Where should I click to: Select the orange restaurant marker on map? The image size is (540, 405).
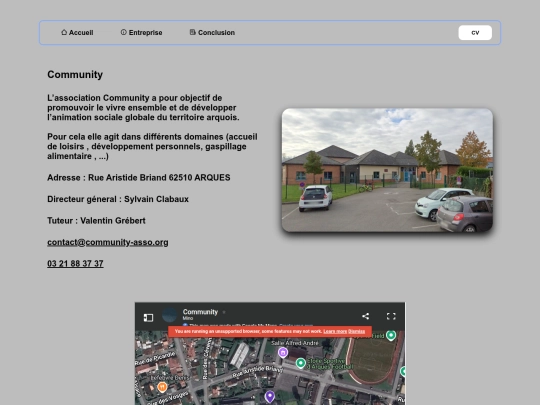click(162, 387)
